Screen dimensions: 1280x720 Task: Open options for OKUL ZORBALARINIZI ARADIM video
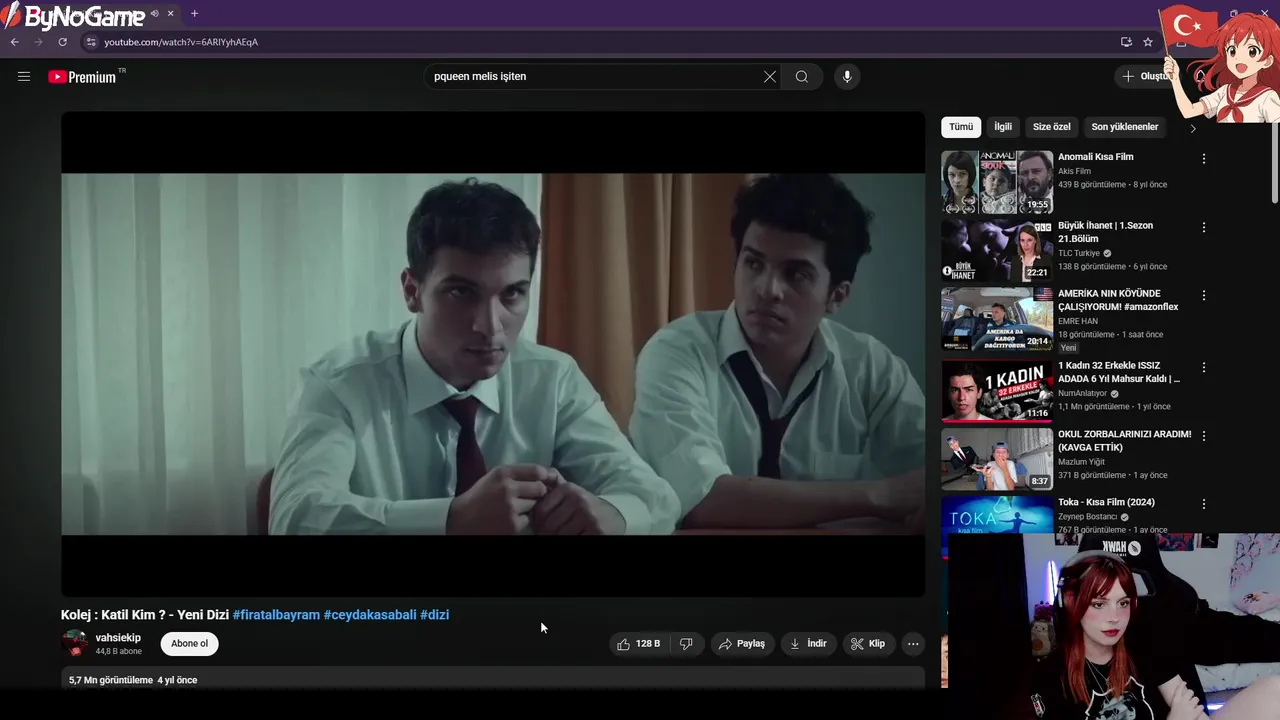pos(1204,436)
